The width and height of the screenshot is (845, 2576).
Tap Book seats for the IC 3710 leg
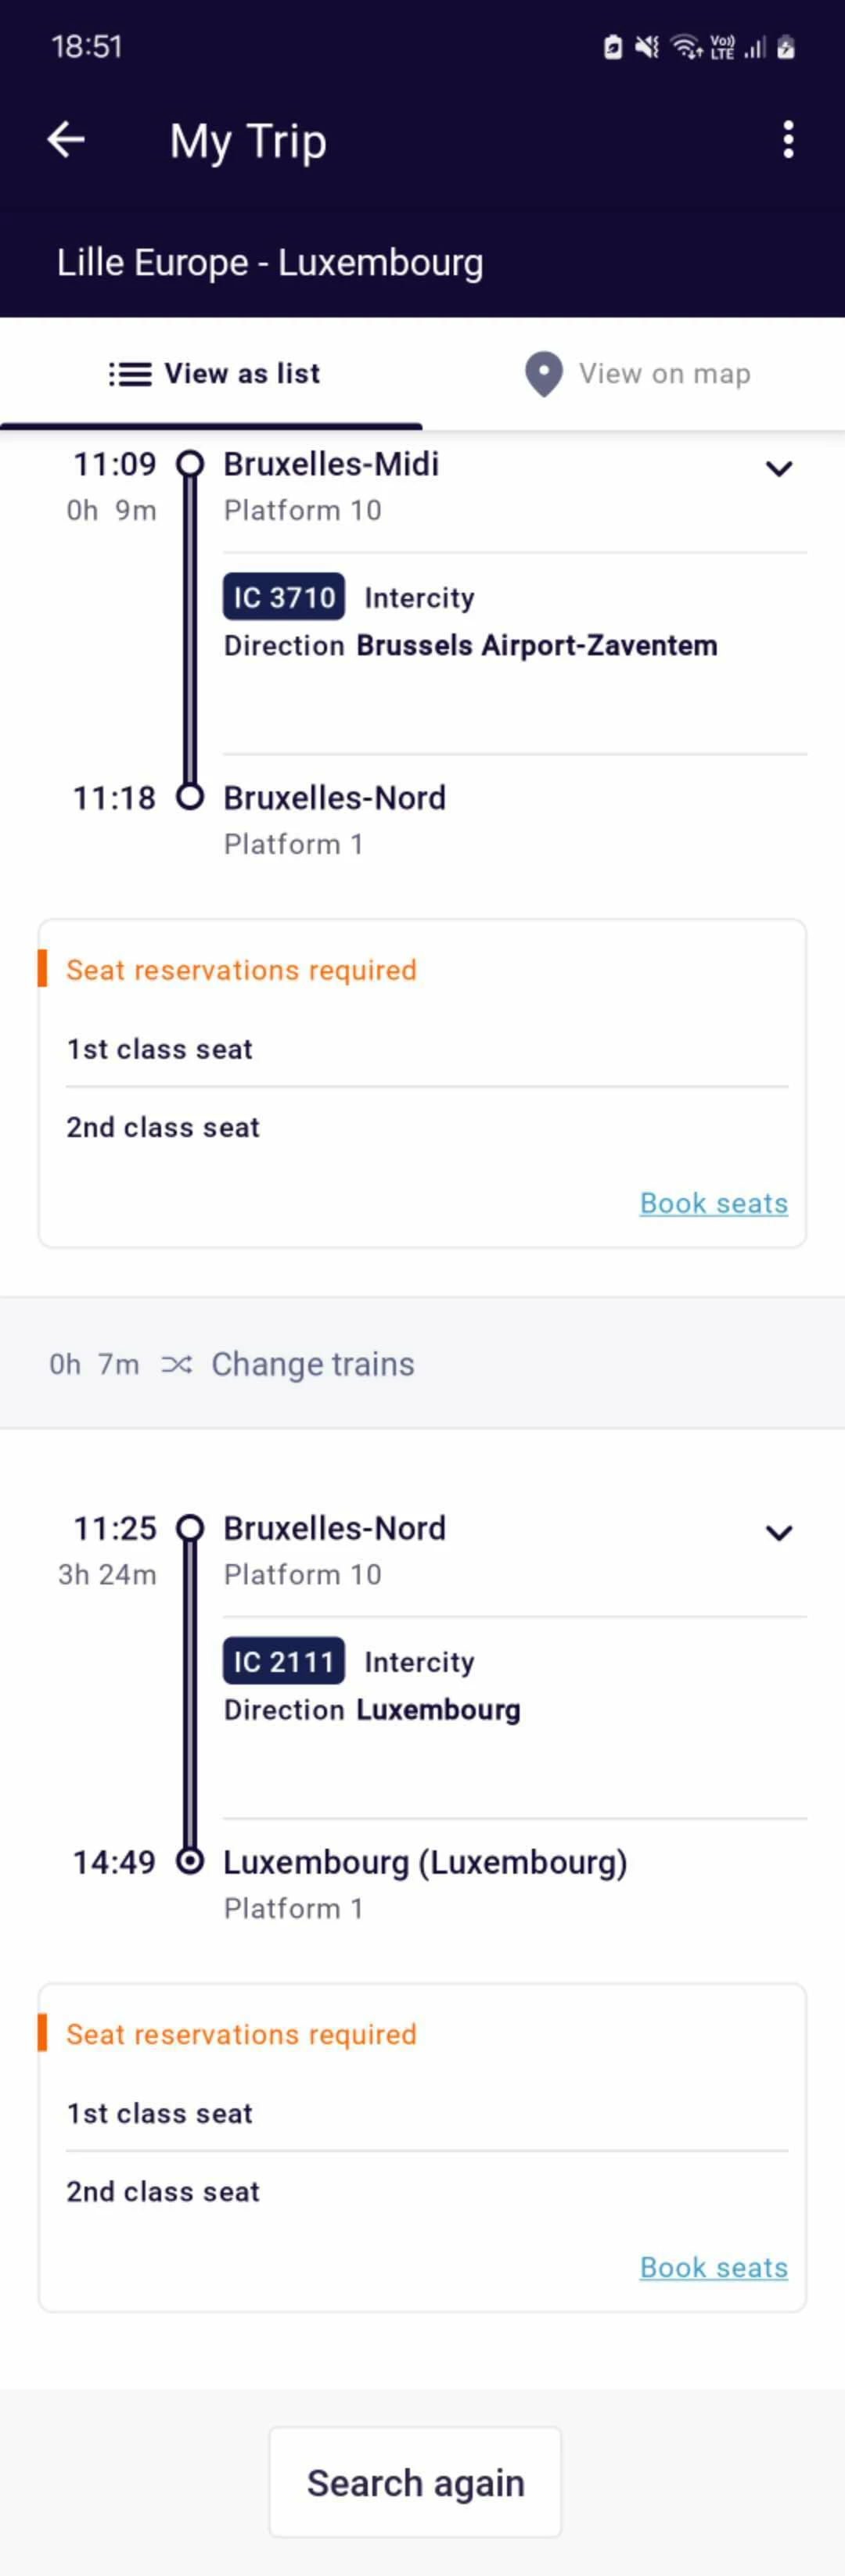pos(713,1203)
